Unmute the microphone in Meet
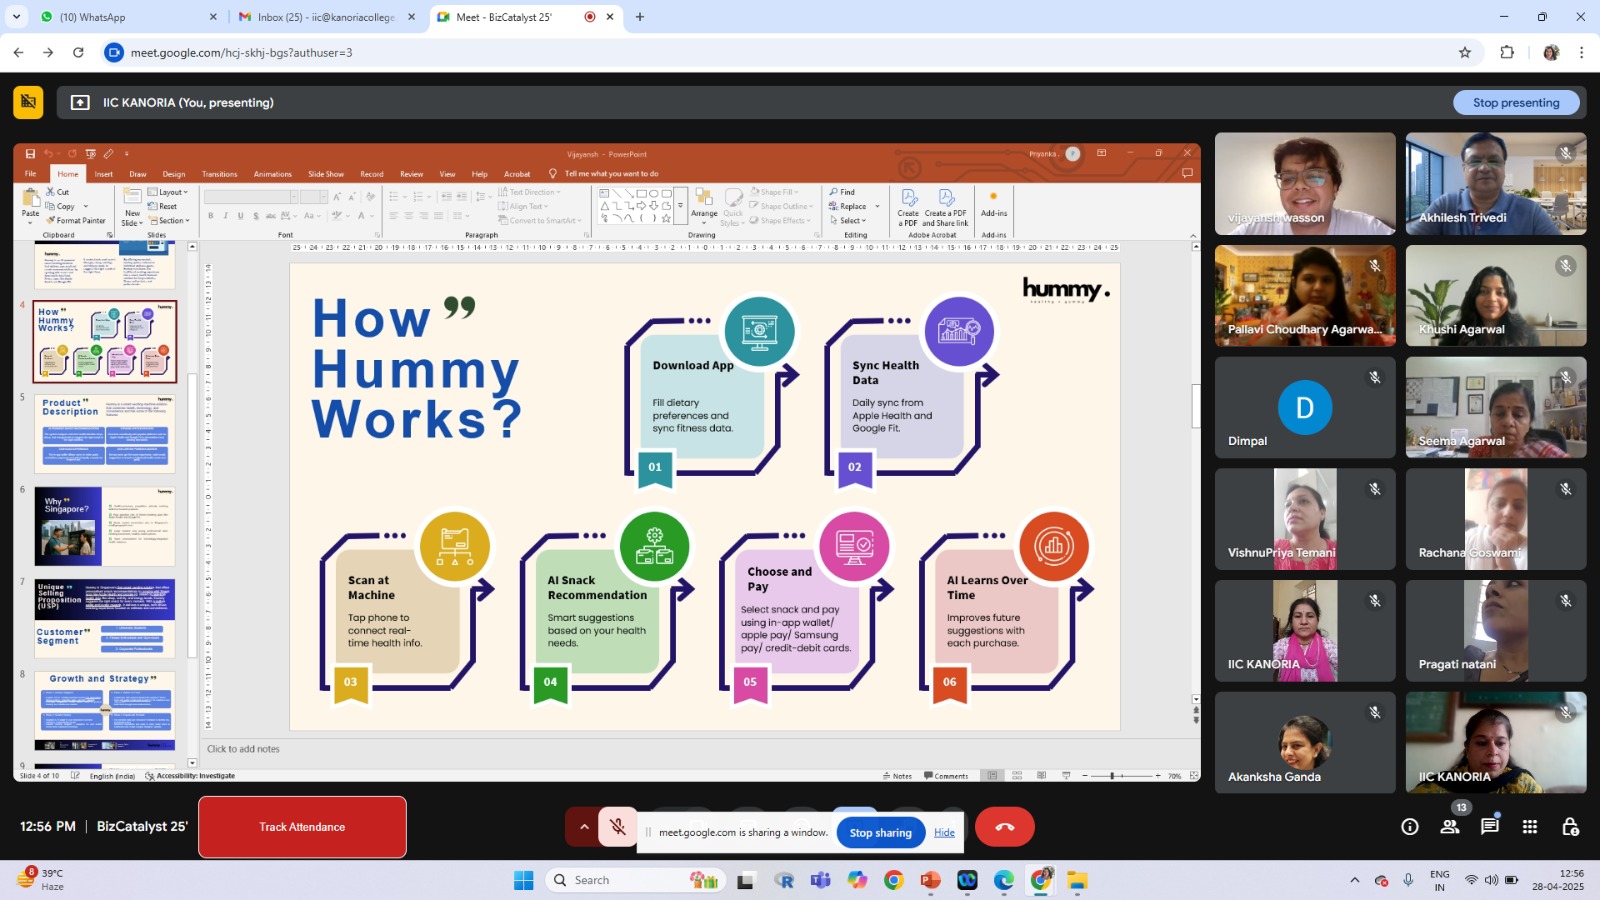The image size is (1600, 900). [x=618, y=827]
